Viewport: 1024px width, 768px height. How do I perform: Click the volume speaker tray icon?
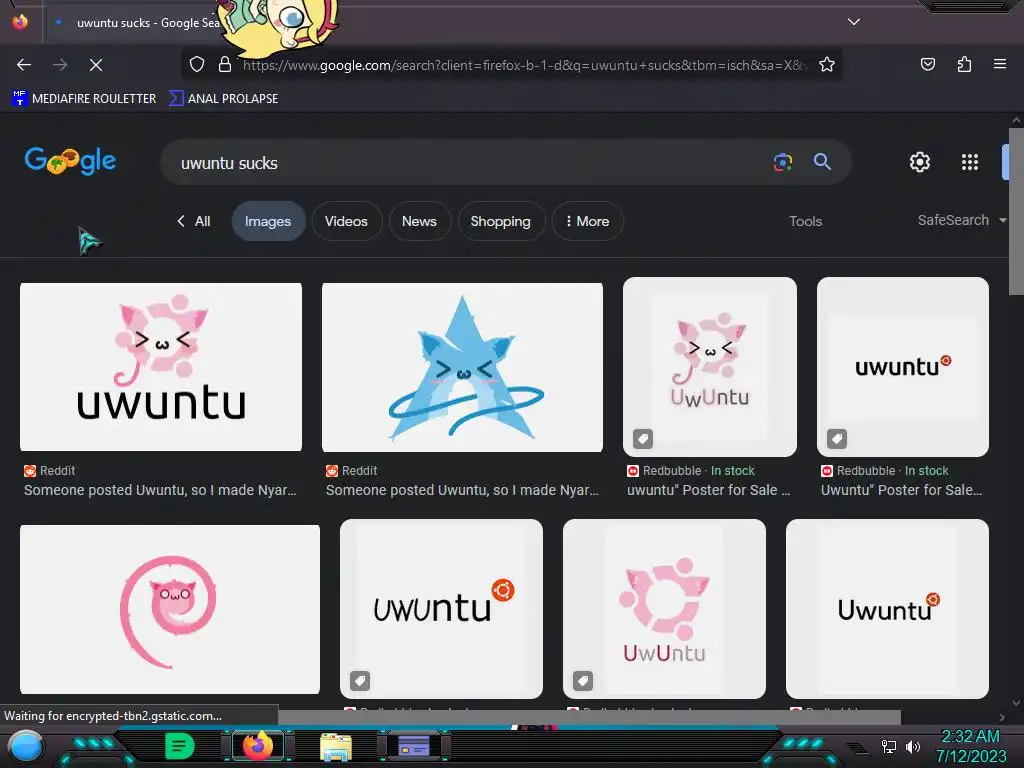(x=912, y=746)
